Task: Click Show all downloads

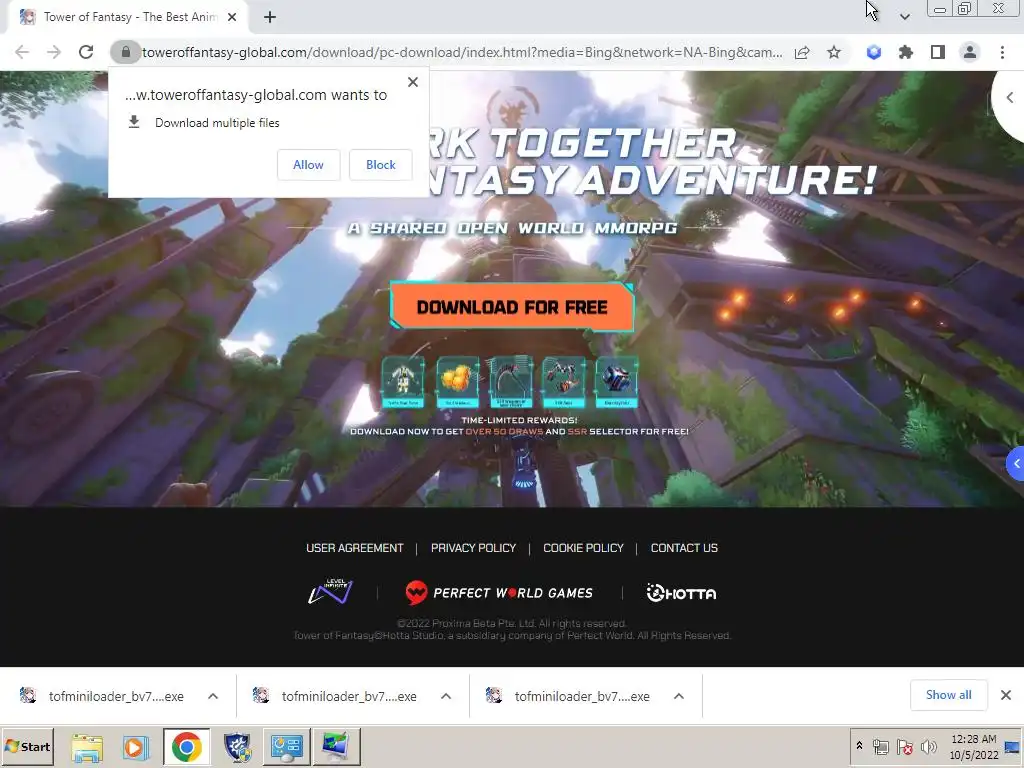Action: tap(948, 695)
